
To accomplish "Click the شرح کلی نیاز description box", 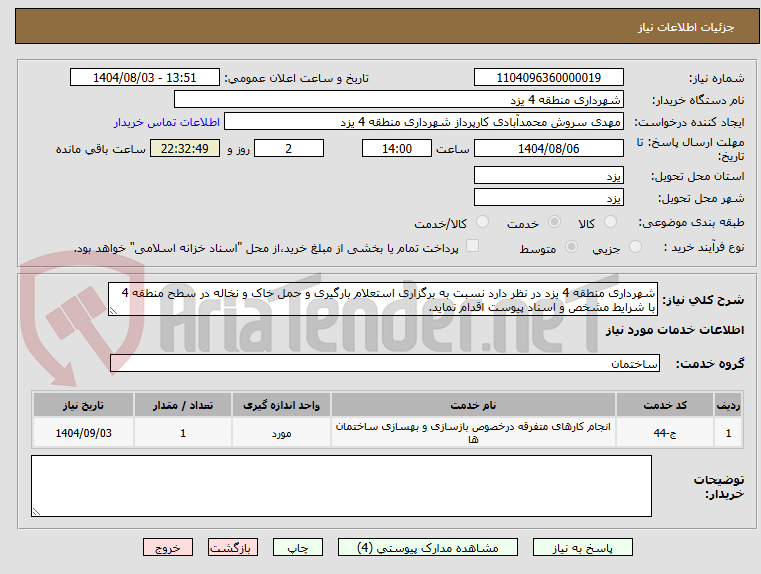I will [383, 299].
